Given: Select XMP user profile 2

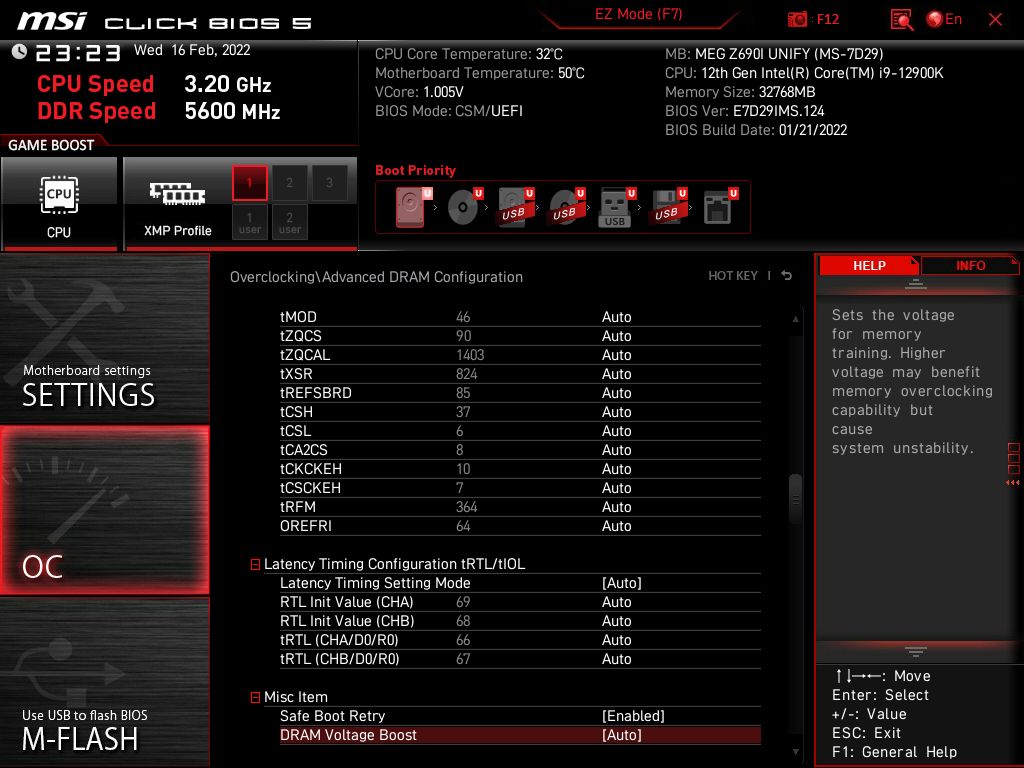Looking at the screenshot, I should click(x=289, y=223).
